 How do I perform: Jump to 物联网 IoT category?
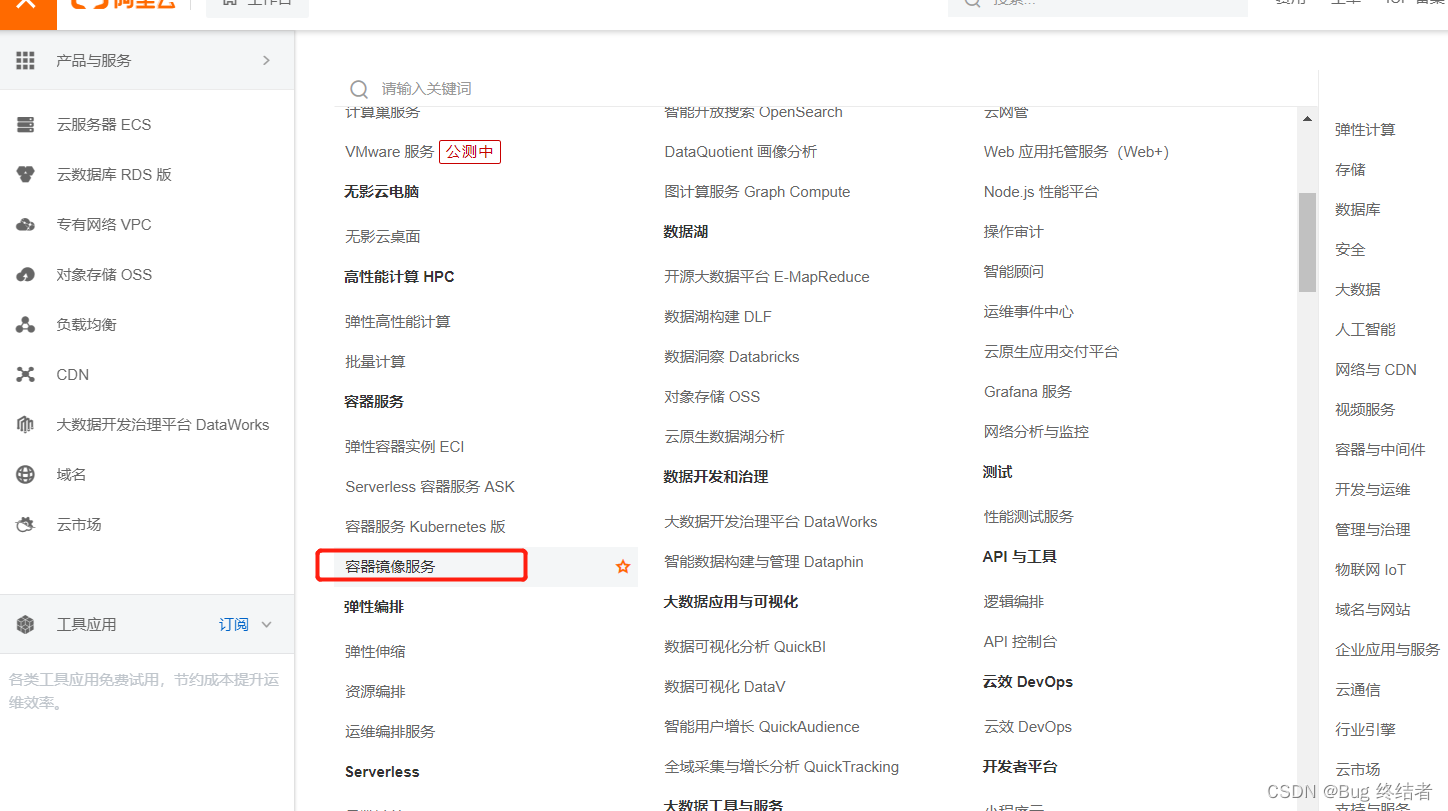(1370, 570)
